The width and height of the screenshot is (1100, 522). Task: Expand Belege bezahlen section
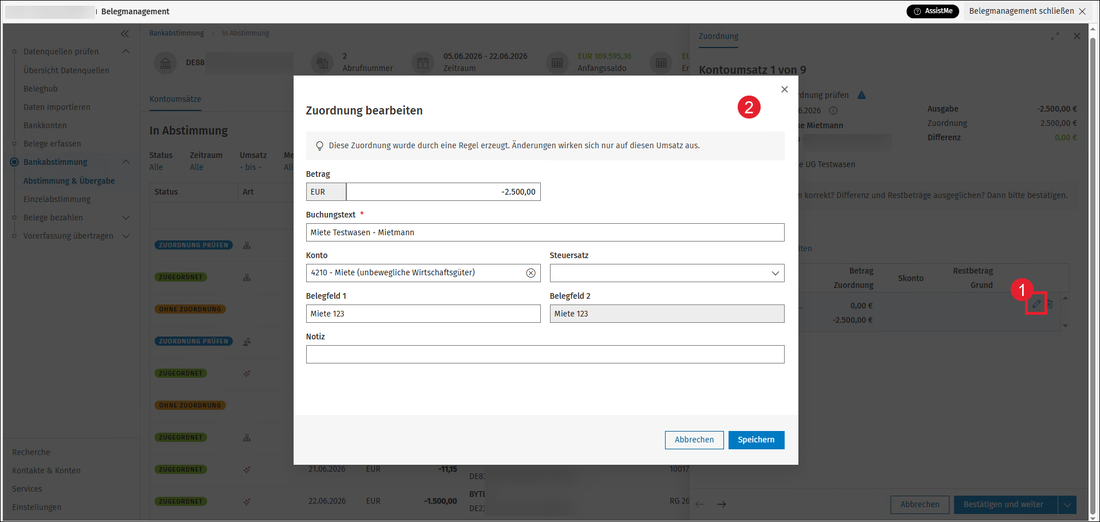[126, 218]
